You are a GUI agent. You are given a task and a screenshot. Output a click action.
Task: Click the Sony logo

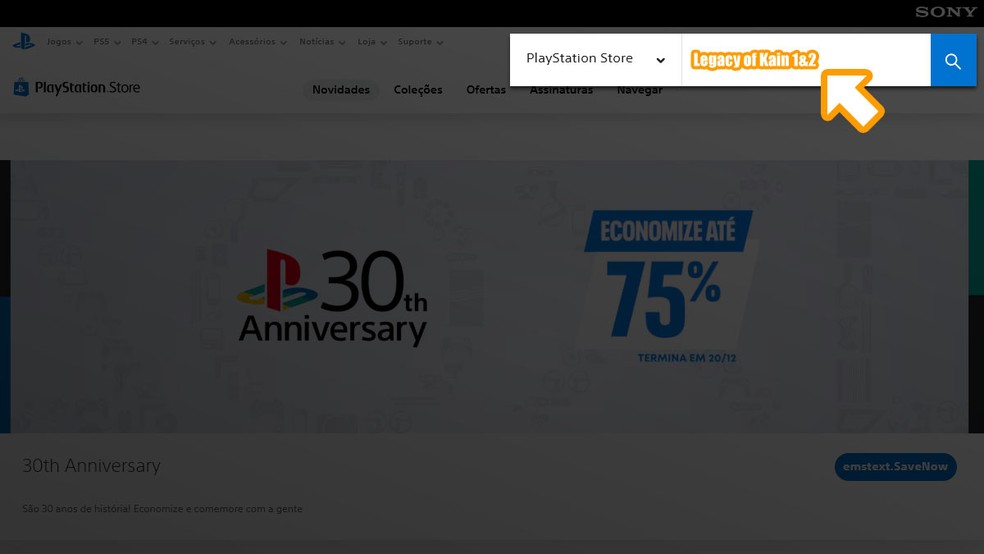pos(946,12)
